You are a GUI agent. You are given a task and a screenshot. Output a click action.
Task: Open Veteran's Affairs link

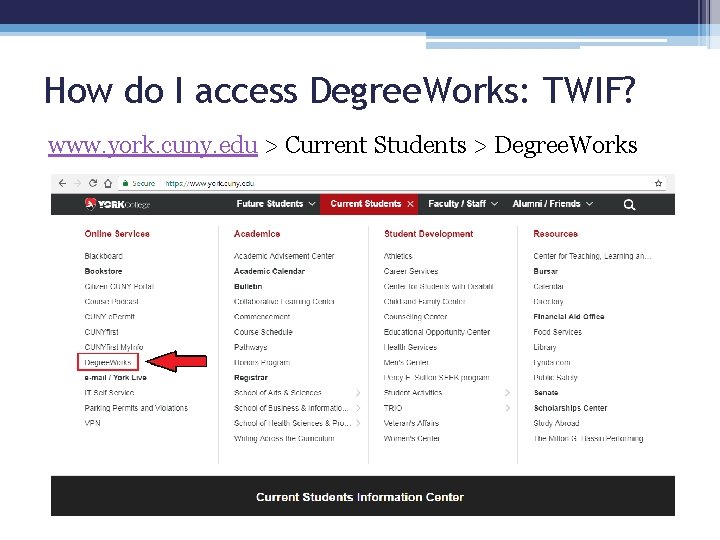pyautogui.click(x=411, y=423)
